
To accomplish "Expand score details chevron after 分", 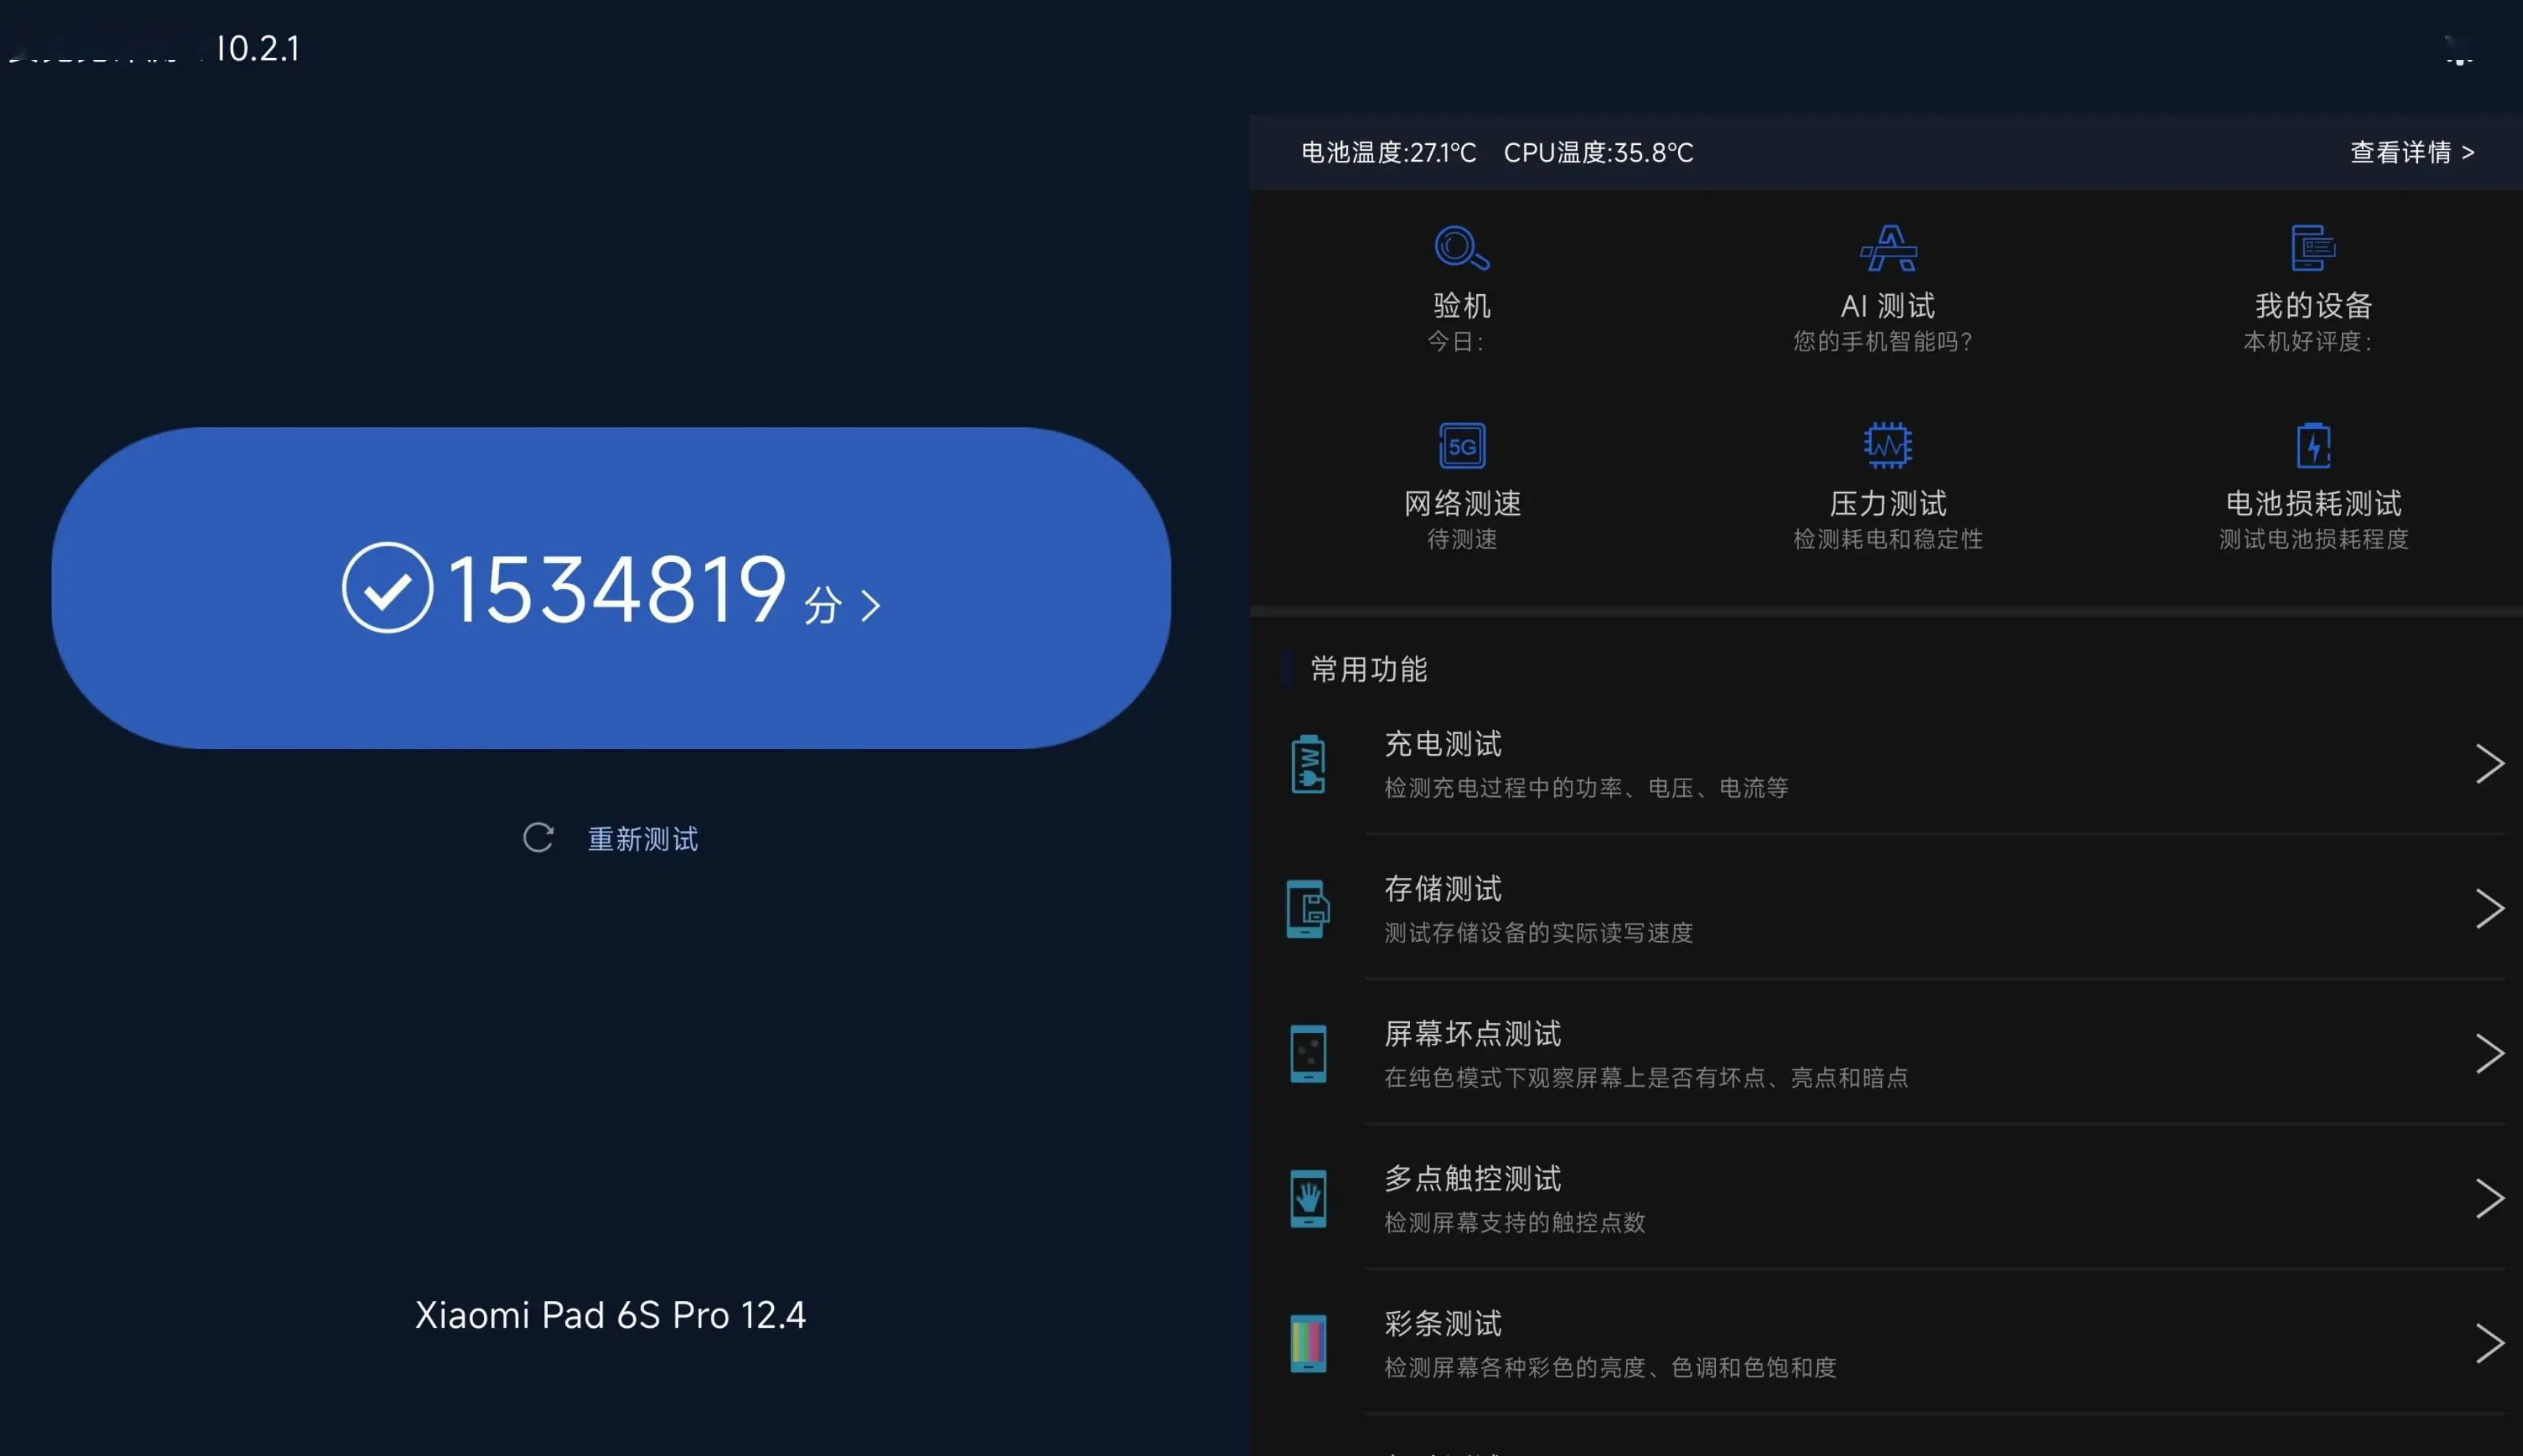I will tap(871, 605).
